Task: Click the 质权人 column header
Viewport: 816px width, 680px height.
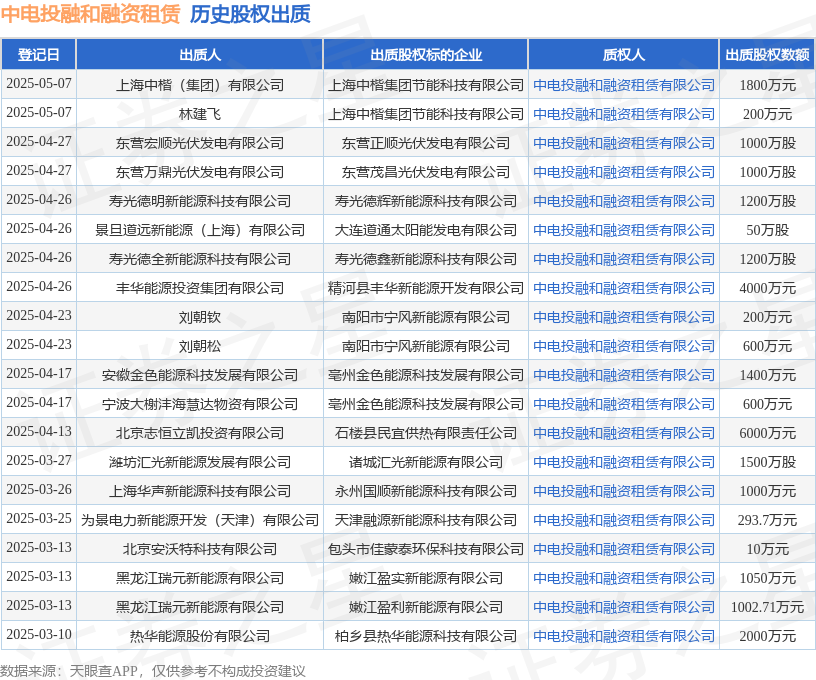Action: point(623,55)
